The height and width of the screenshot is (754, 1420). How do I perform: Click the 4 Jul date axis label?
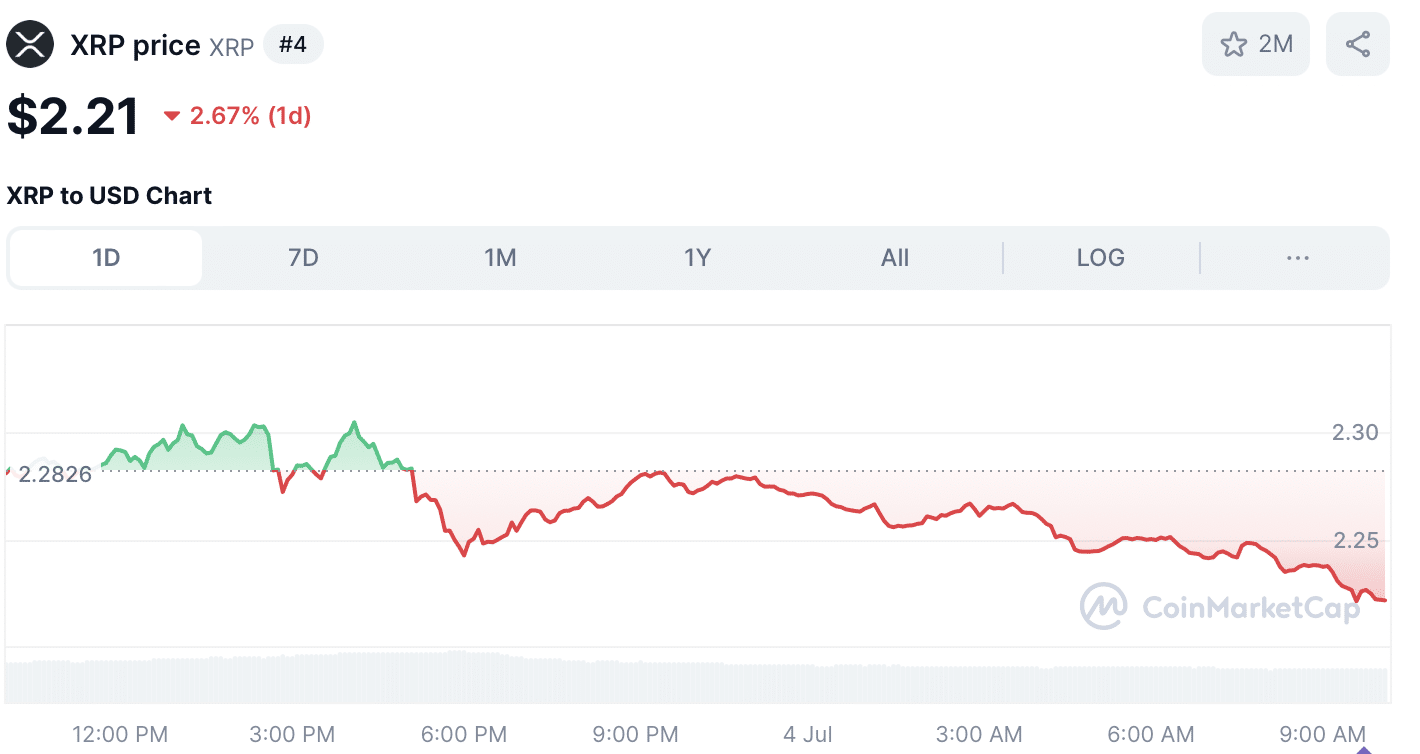click(808, 735)
